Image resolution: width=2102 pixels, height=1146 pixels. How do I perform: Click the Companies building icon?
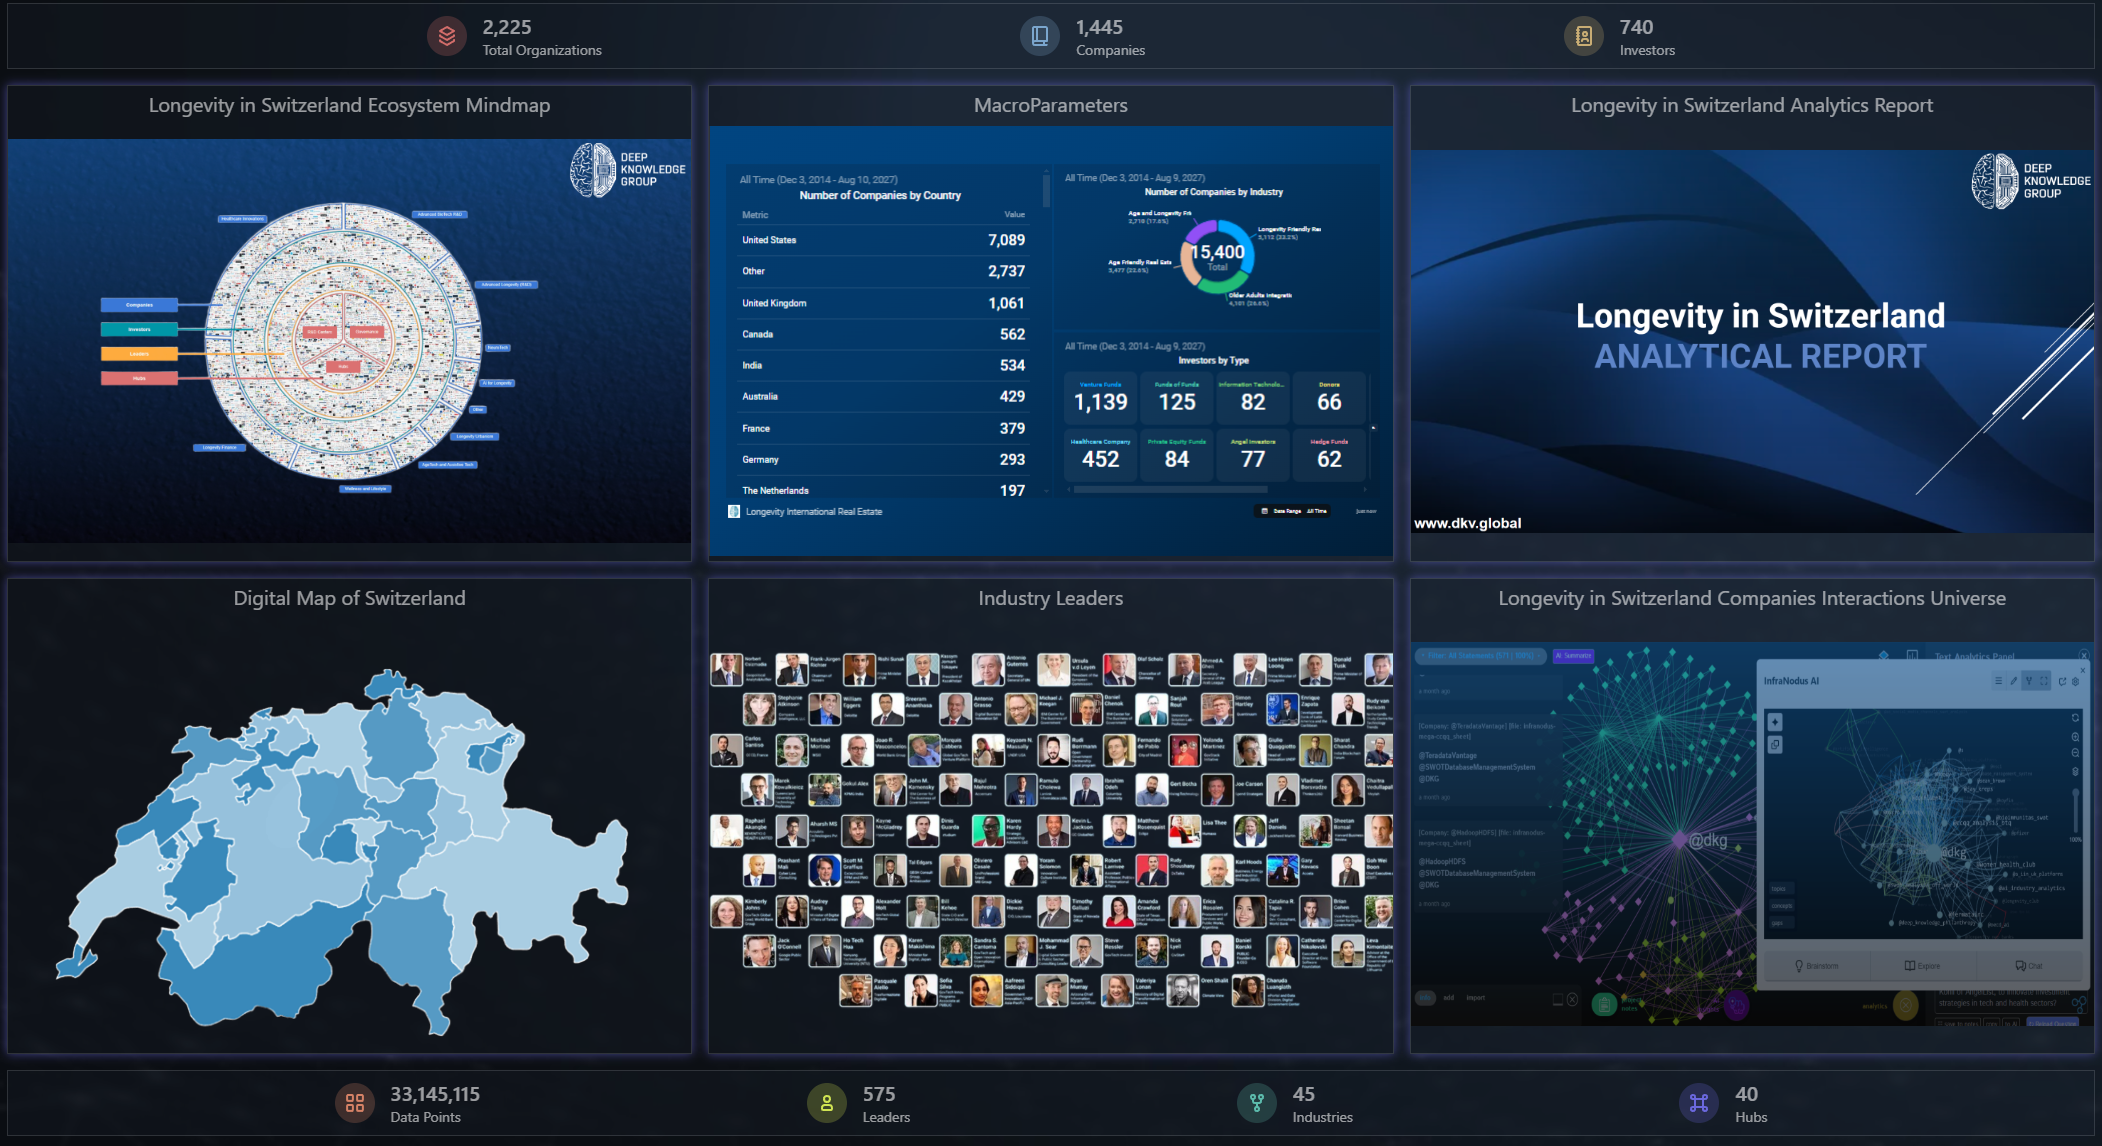pyautogui.click(x=1039, y=37)
